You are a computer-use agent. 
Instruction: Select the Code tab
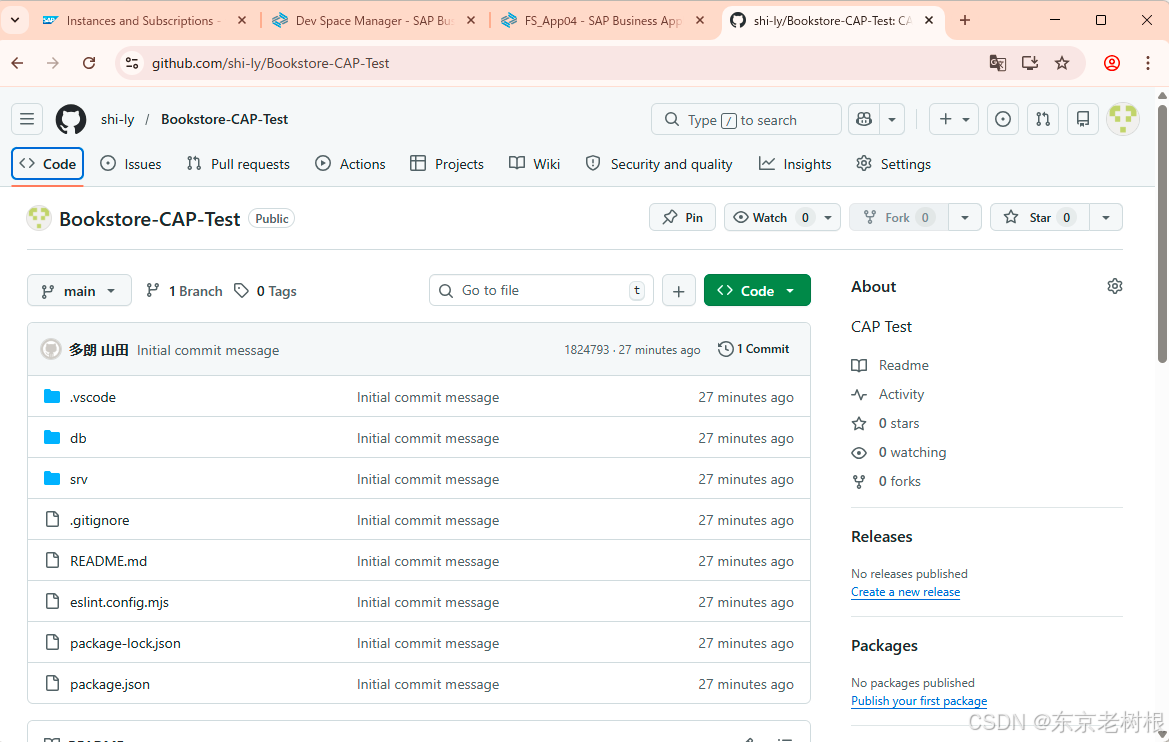[48, 164]
